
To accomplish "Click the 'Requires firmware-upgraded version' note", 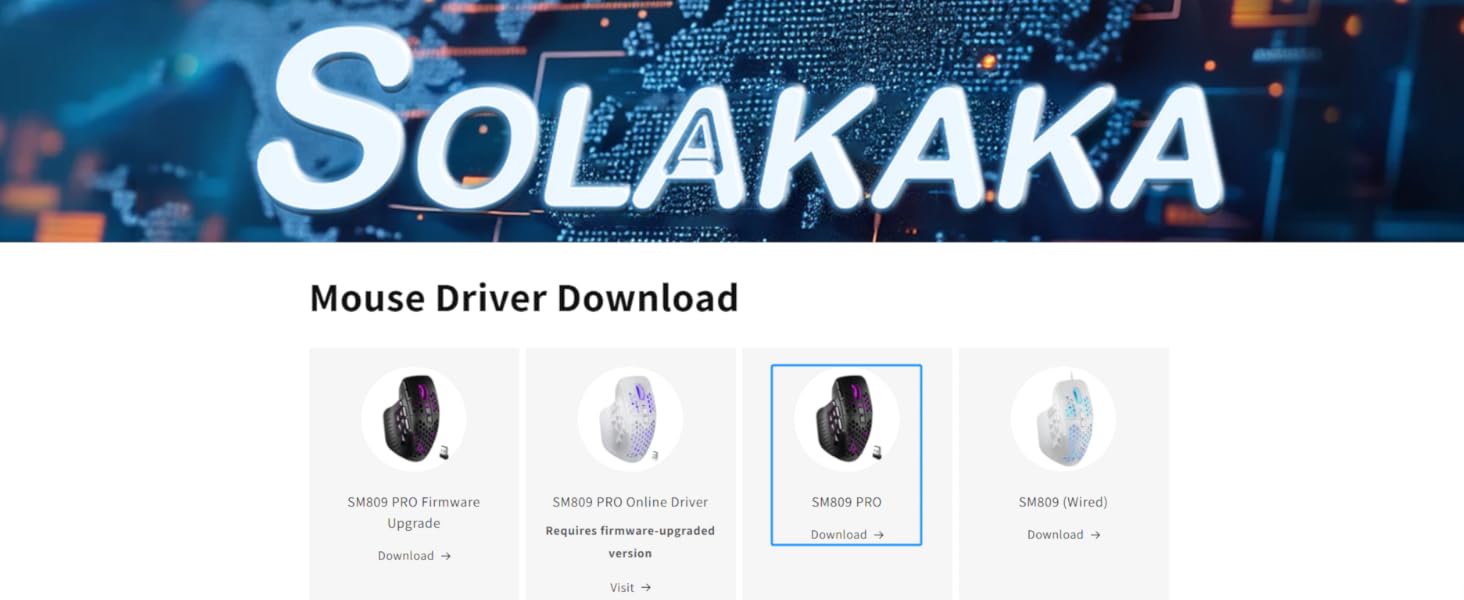I will click(x=630, y=542).
